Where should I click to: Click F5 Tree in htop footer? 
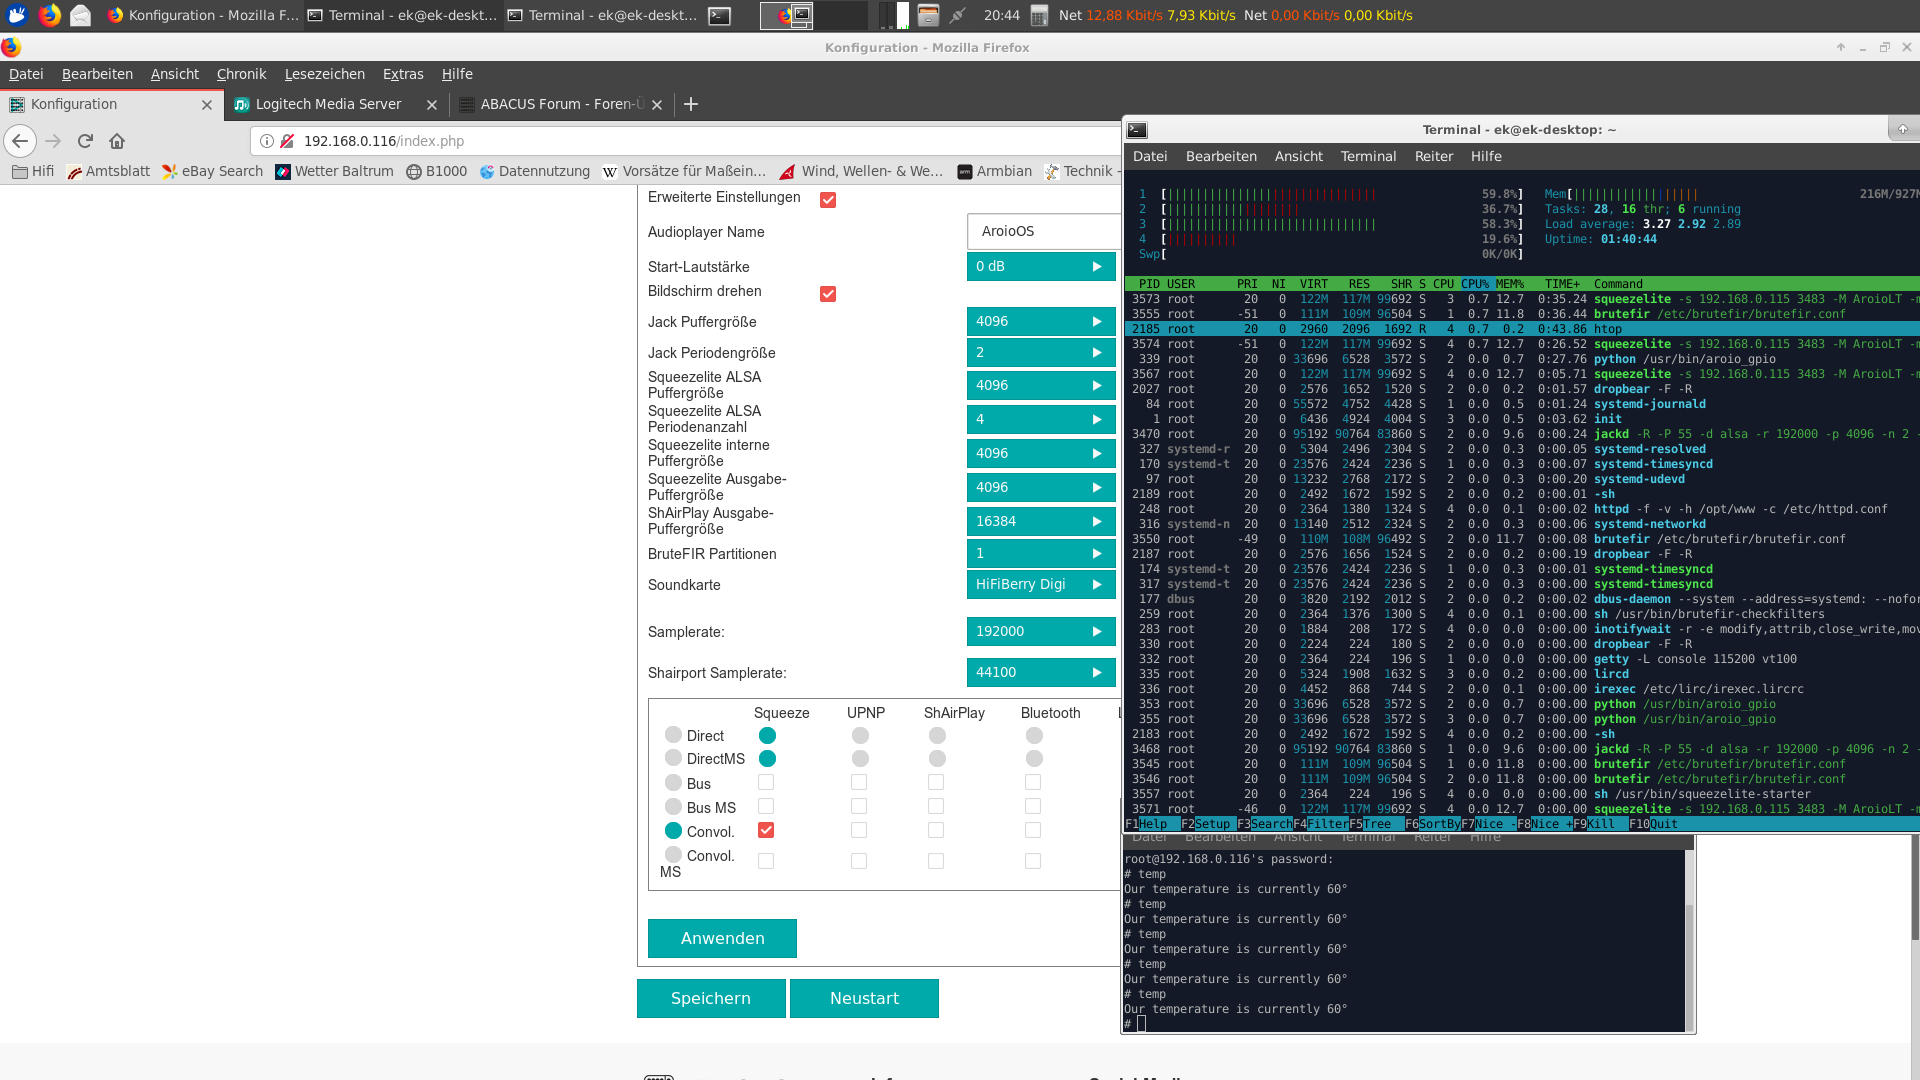pos(1370,824)
